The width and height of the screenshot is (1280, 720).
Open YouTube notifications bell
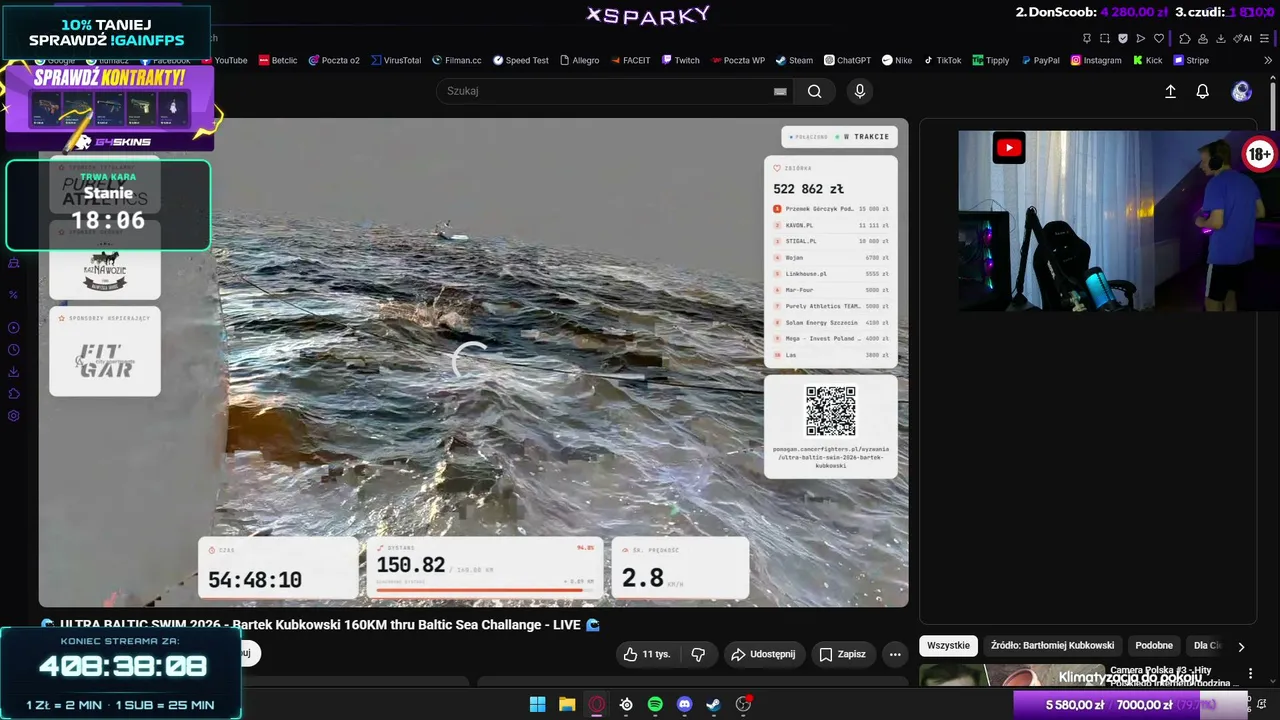pyautogui.click(x=1203, y=91)
